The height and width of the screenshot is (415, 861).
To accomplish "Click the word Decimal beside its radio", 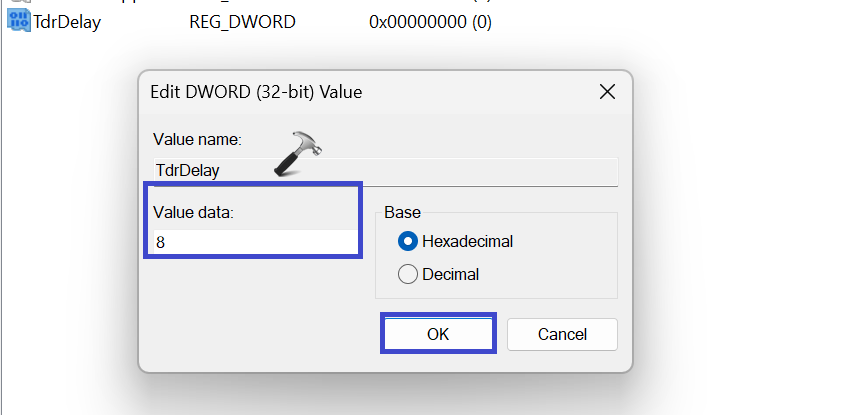I will pyautogui.click(x=450, y=273).
